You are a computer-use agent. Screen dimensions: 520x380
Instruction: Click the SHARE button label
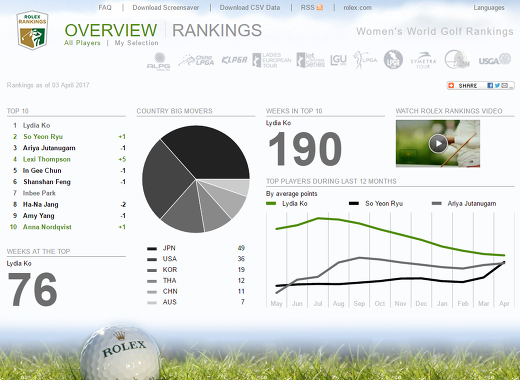(x=468, y=86)
